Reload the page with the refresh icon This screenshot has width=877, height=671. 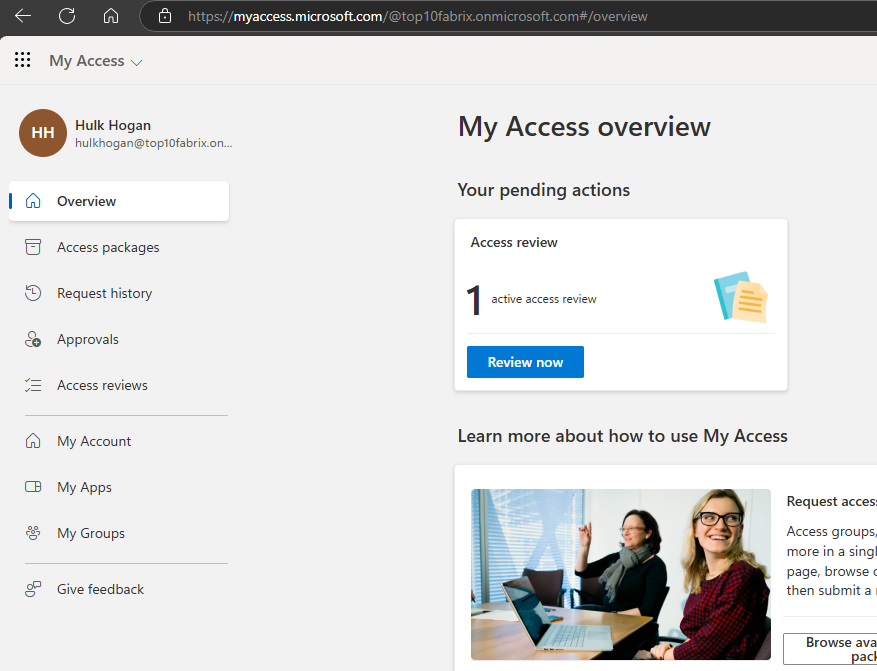pos(67,16)
